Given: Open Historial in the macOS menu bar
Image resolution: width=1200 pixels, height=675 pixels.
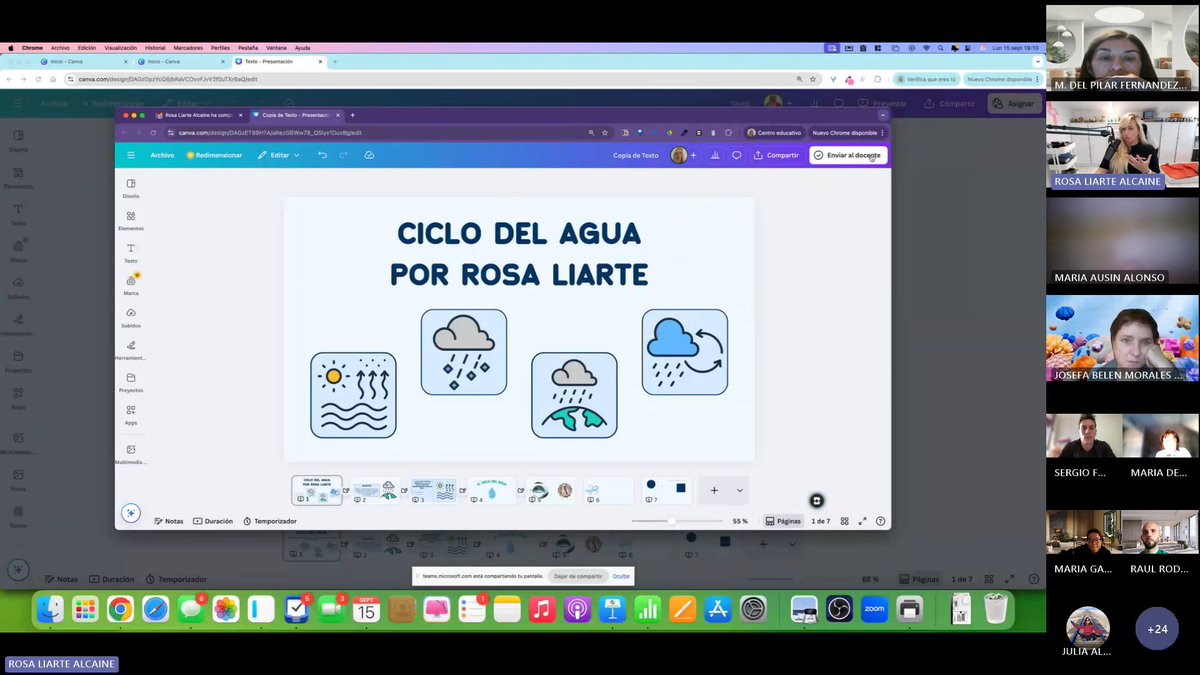Looking at the screenshot, I should (x=155, y=47).
